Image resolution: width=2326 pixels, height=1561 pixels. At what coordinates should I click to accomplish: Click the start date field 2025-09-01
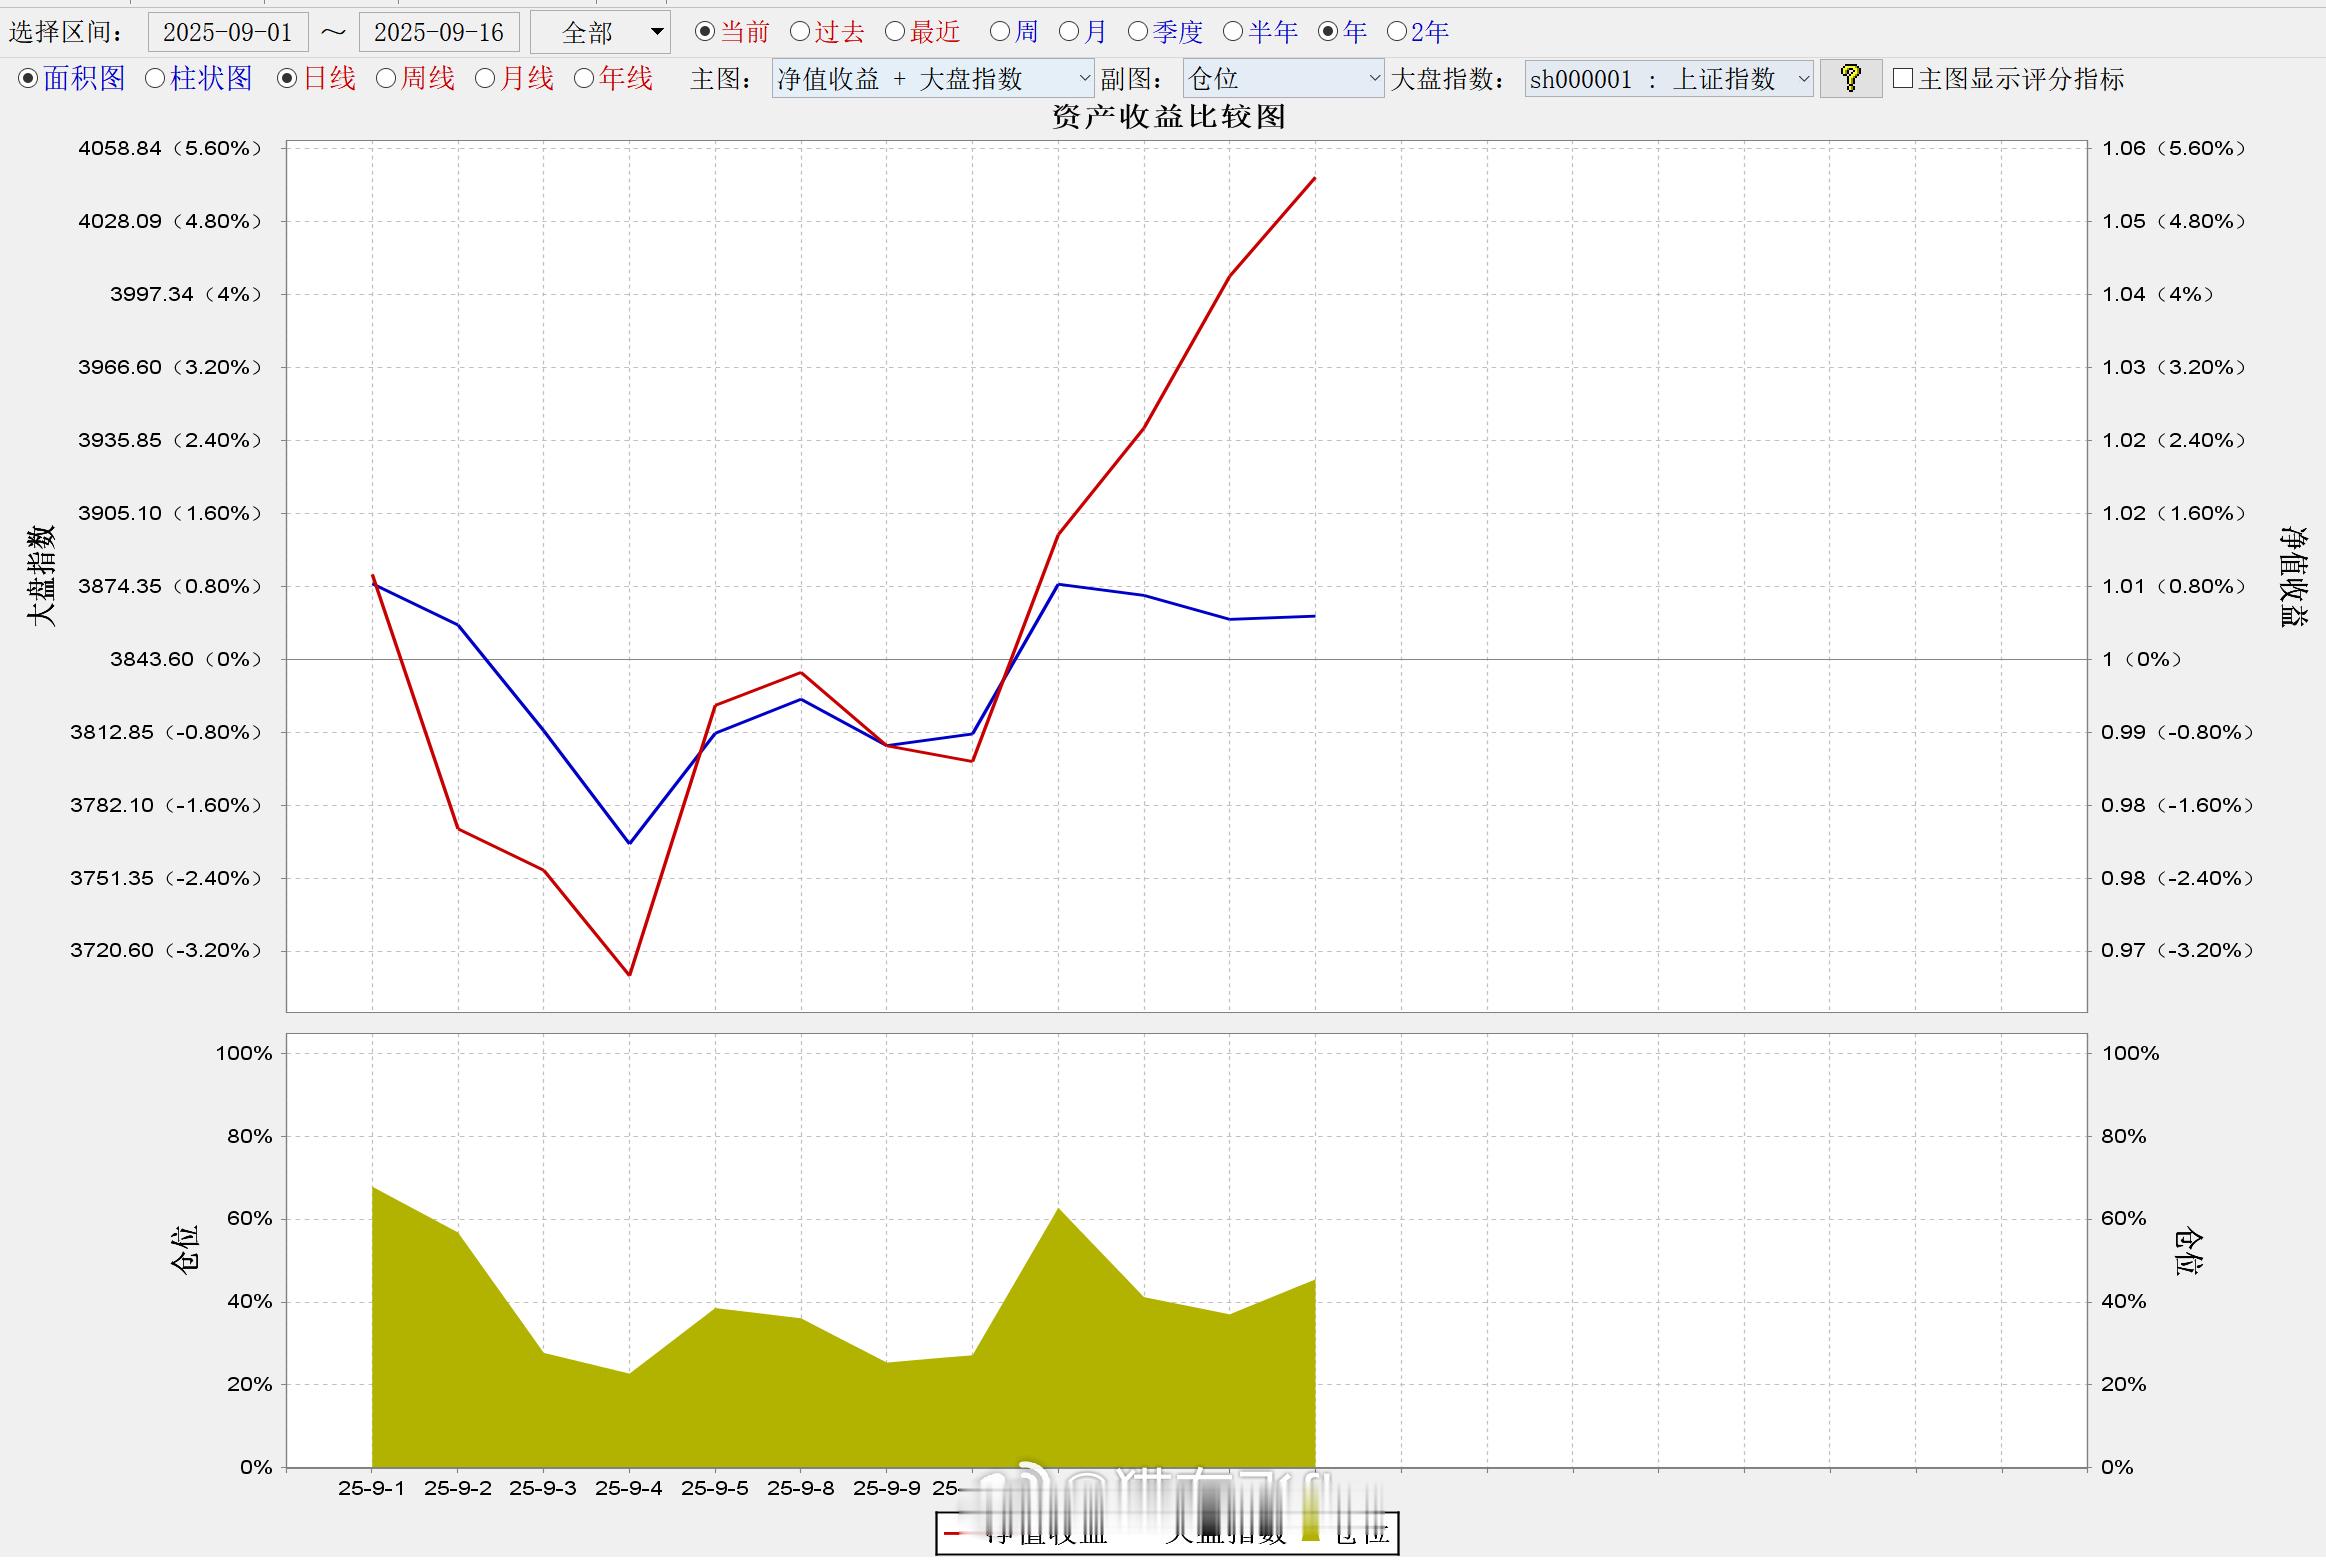coord(228,32)
